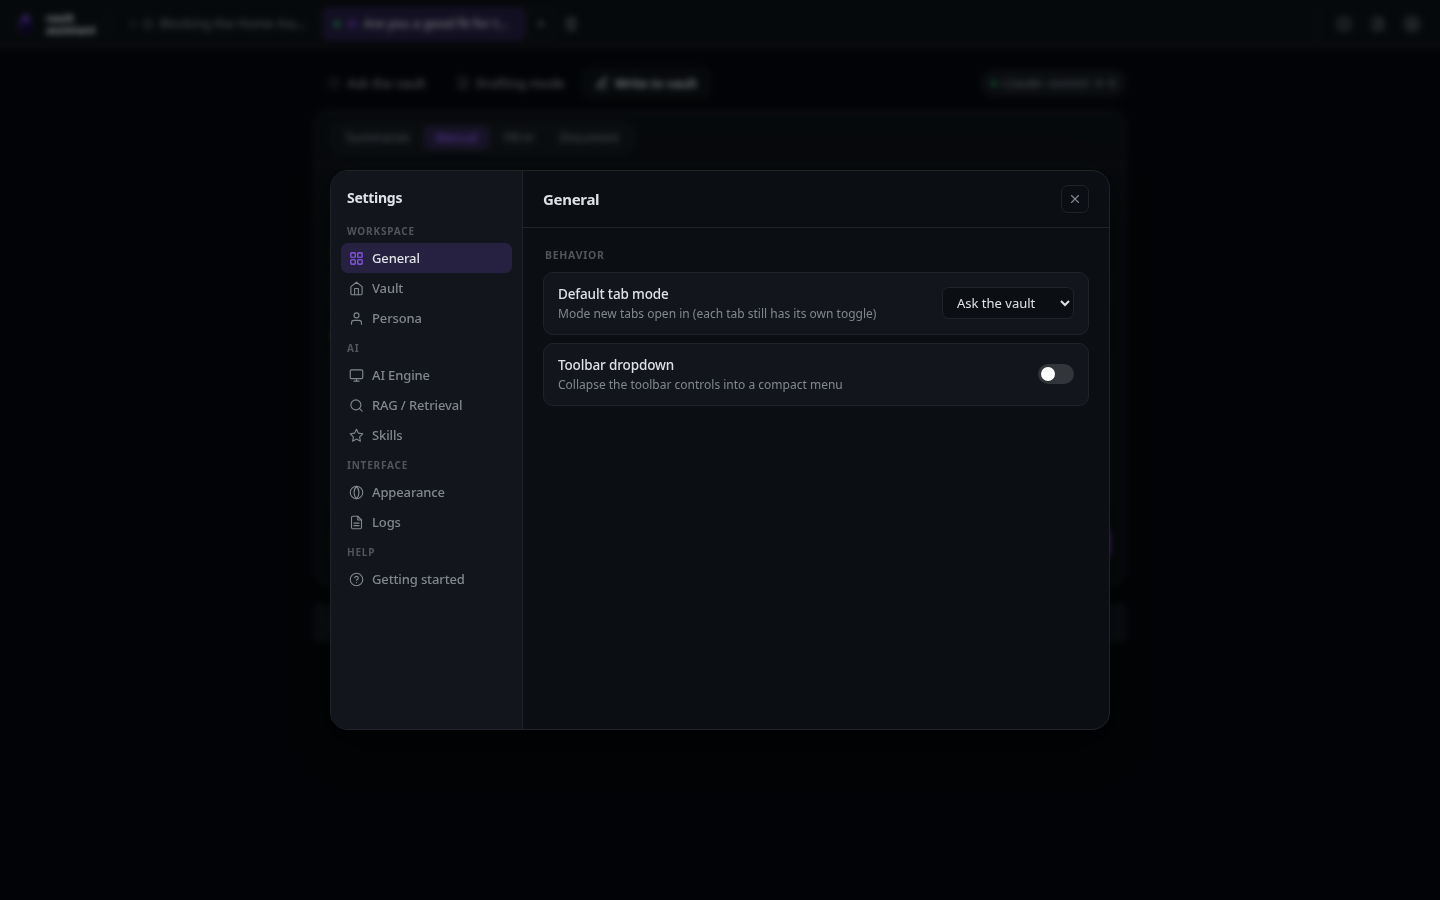The width and height of the screenshot is (1440, 900).
Task: Open the AI Engine settings page
Action: (426, 375)
